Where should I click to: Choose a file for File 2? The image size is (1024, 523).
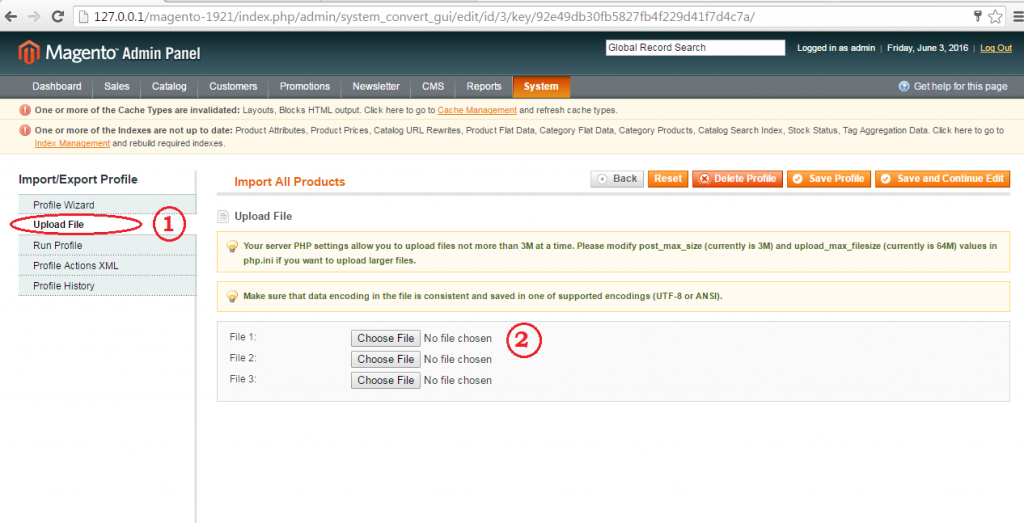[x=385, y=359]
